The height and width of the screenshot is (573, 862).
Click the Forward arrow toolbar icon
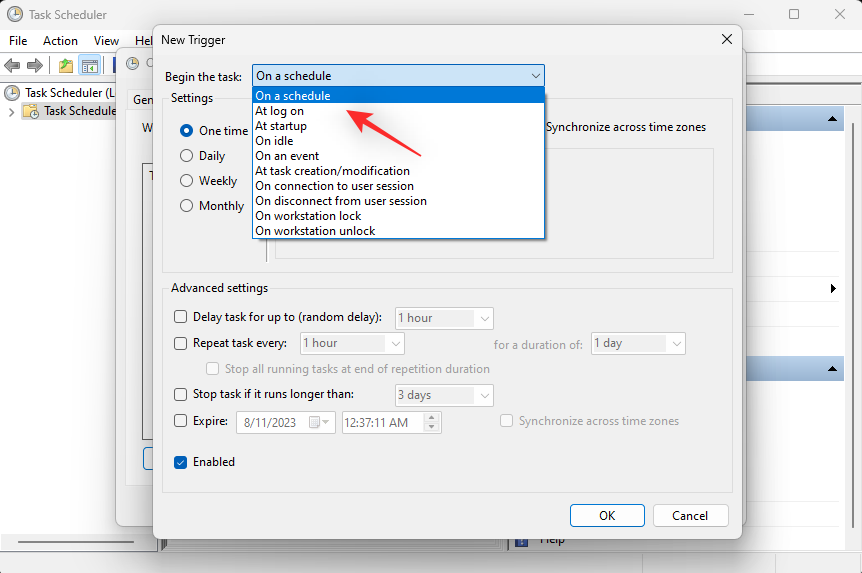tap(35, 66)
